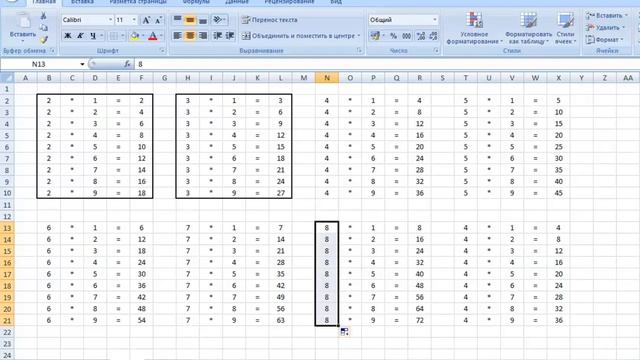Click the Формат cells button
Image resolution: width=640 pixels, height=360 pixels.
click(x=604, y=40)
